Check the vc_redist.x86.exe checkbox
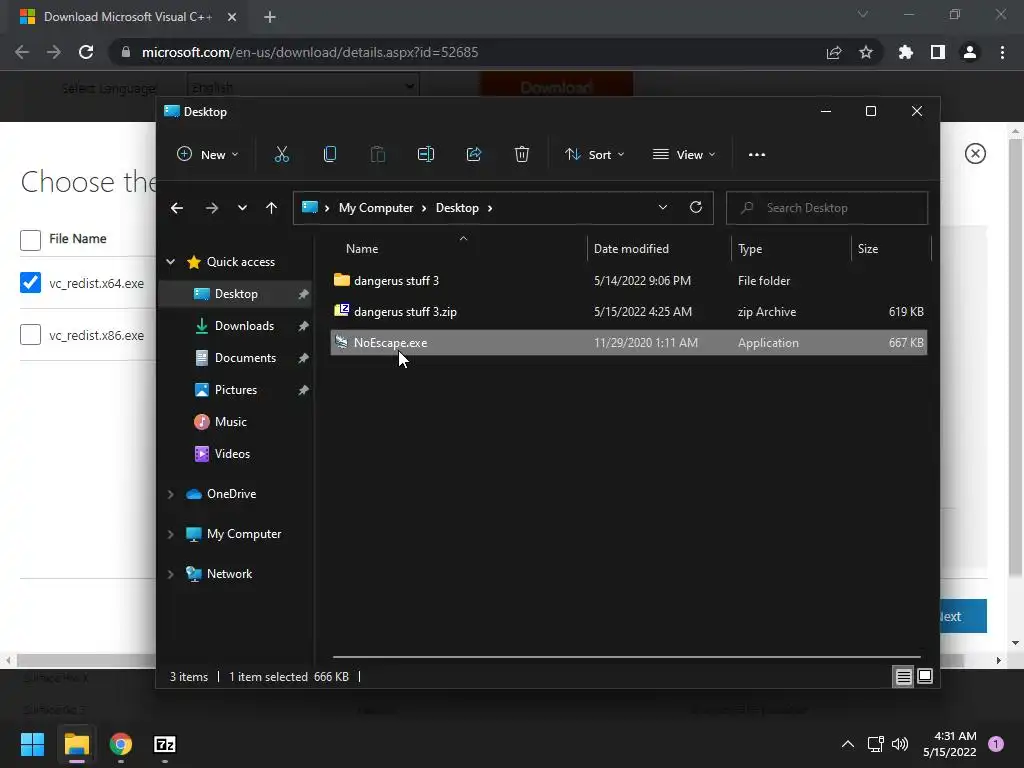The height and width of the screenshot is (768, 1024). [x=30, y=334]
